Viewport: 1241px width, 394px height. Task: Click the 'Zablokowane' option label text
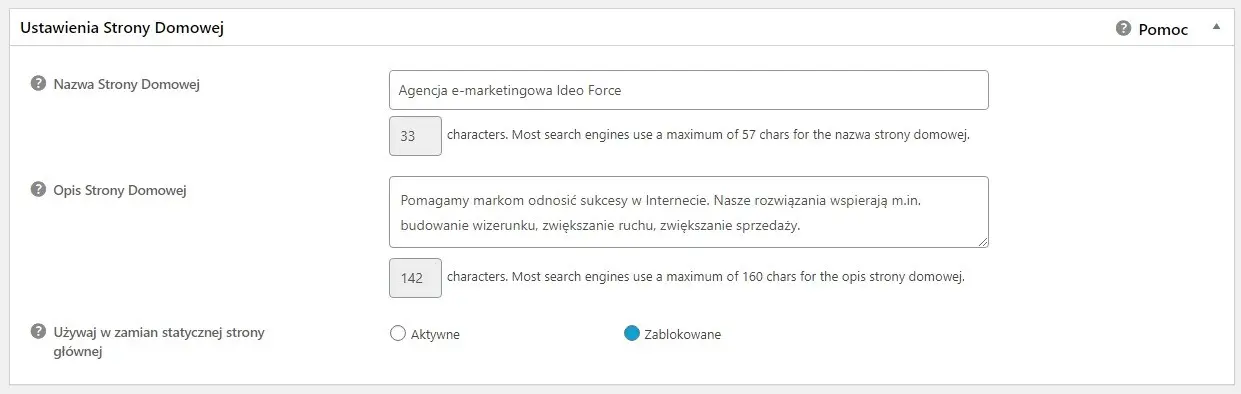[683, 335]
